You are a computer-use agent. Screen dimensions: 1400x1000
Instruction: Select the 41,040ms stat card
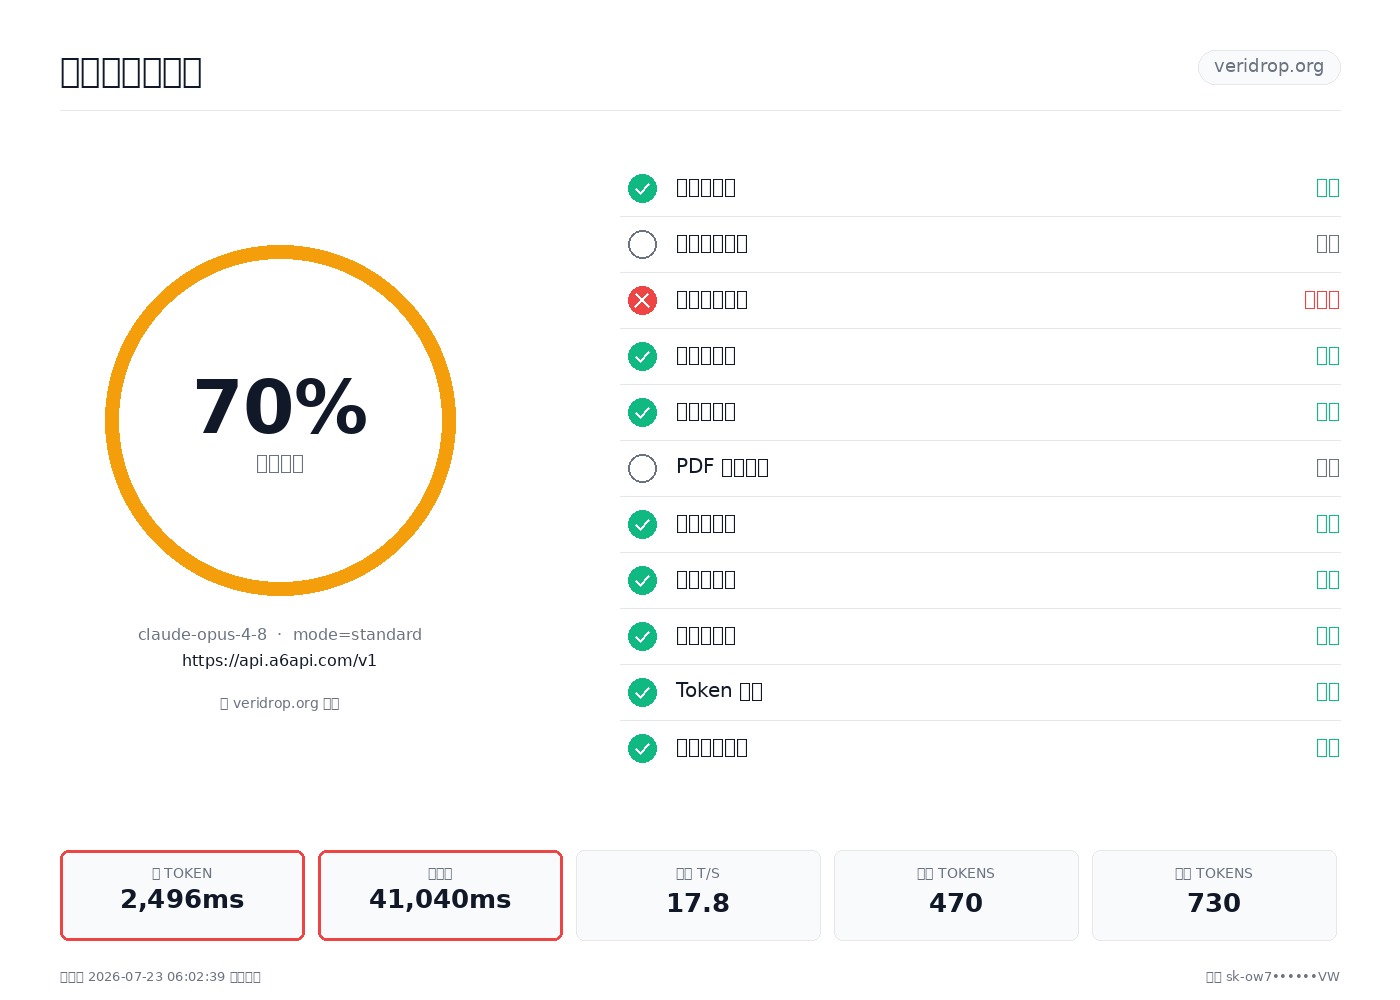point(440,895)
